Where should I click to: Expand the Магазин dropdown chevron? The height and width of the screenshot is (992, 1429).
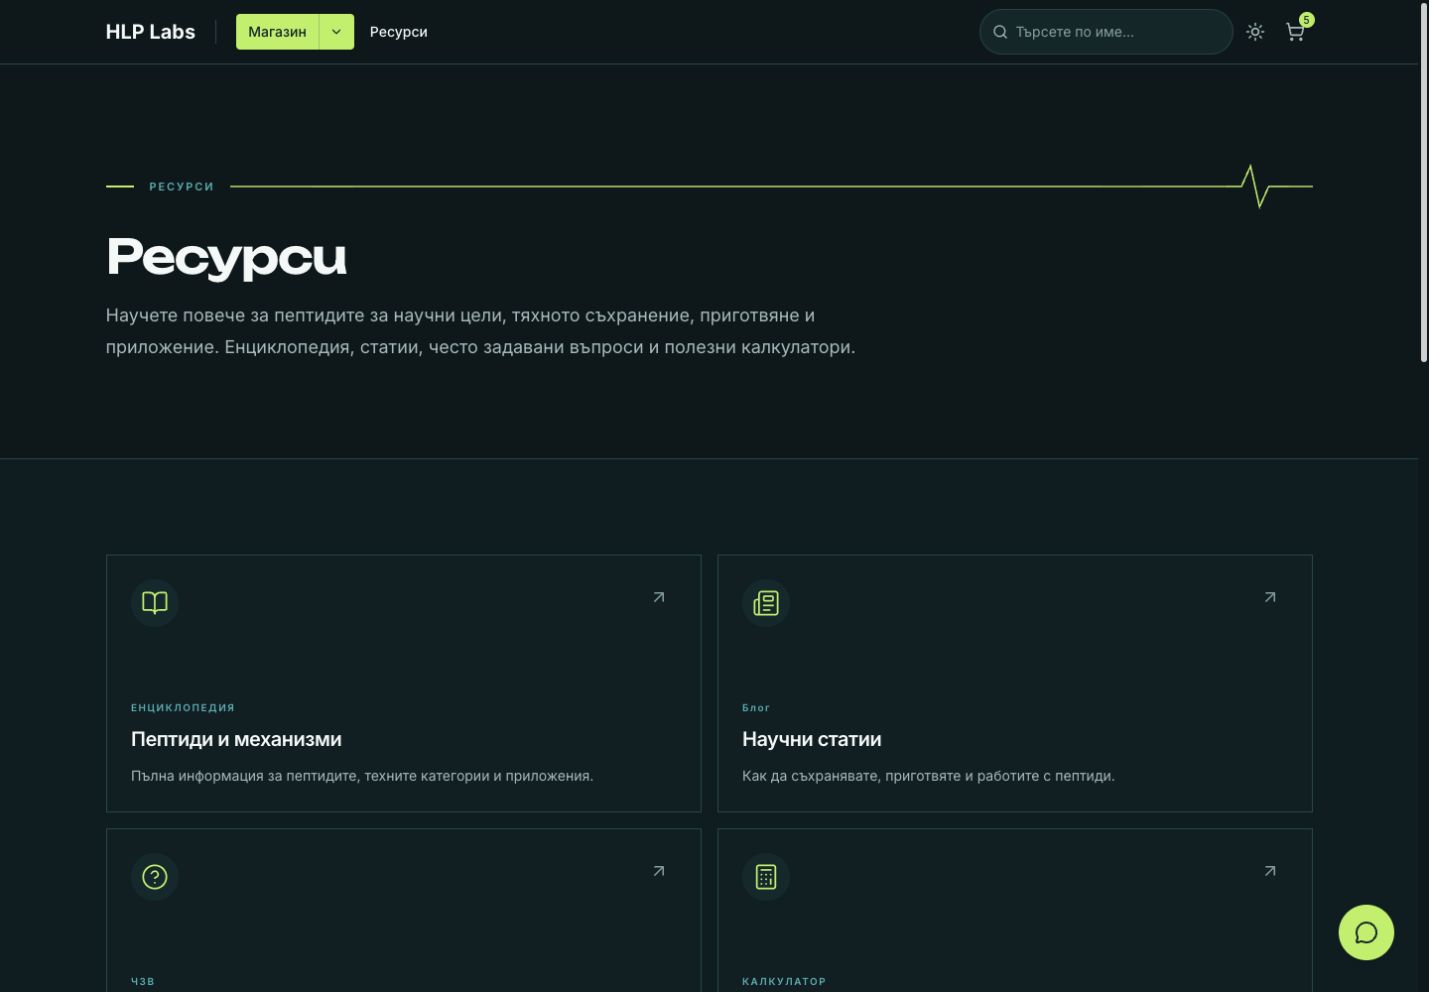(x=337, y=32)
